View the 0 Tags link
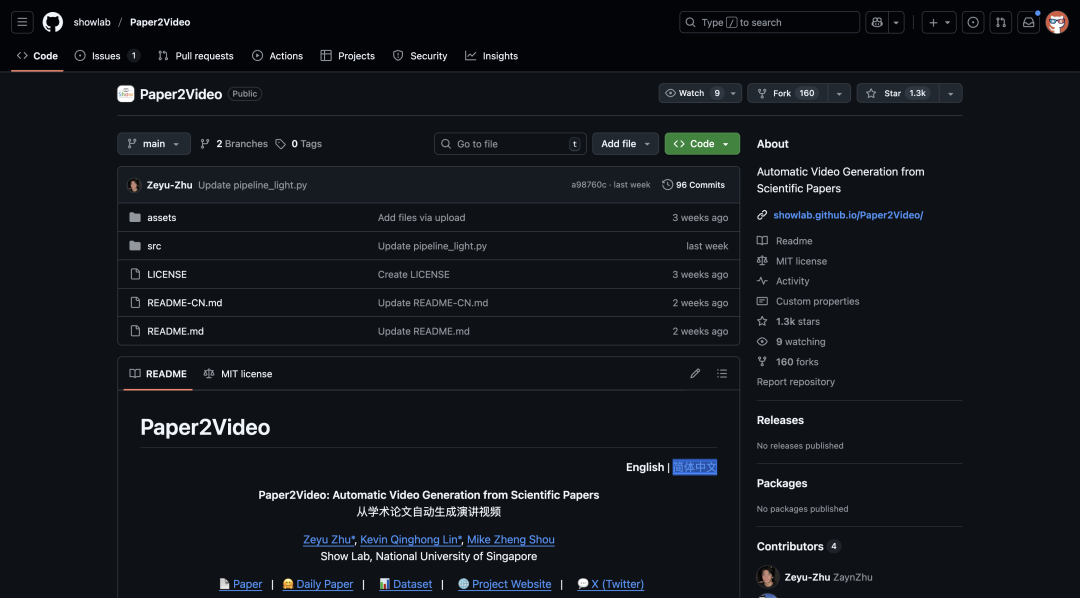The width and height of the screenshot is (1080, 598). coord(298,143)
